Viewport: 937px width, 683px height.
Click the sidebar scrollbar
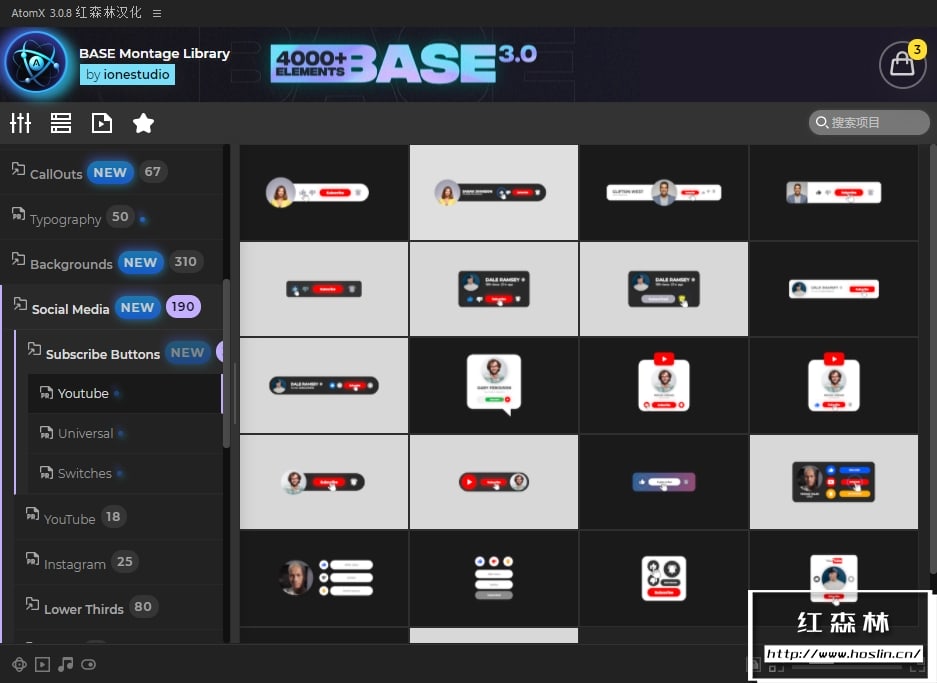[x=226, y=363]
